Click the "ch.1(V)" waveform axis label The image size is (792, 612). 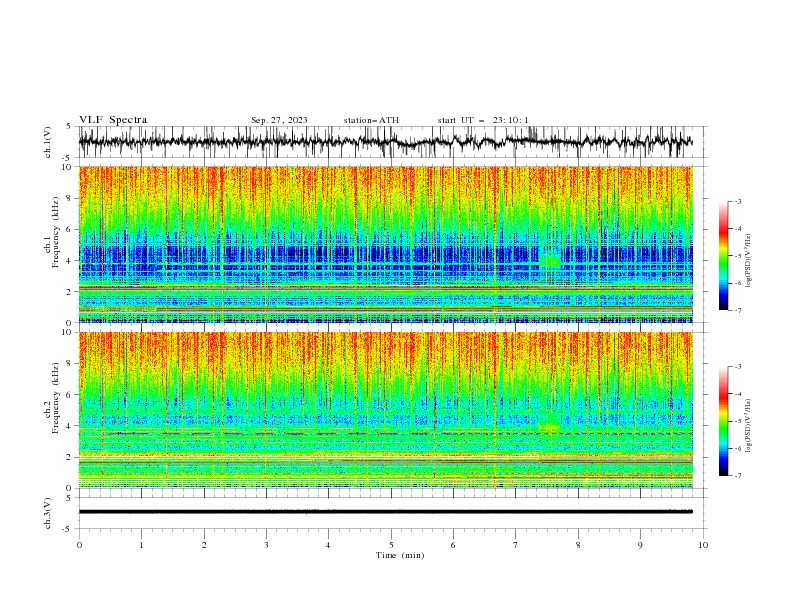[x=48, y=142]
